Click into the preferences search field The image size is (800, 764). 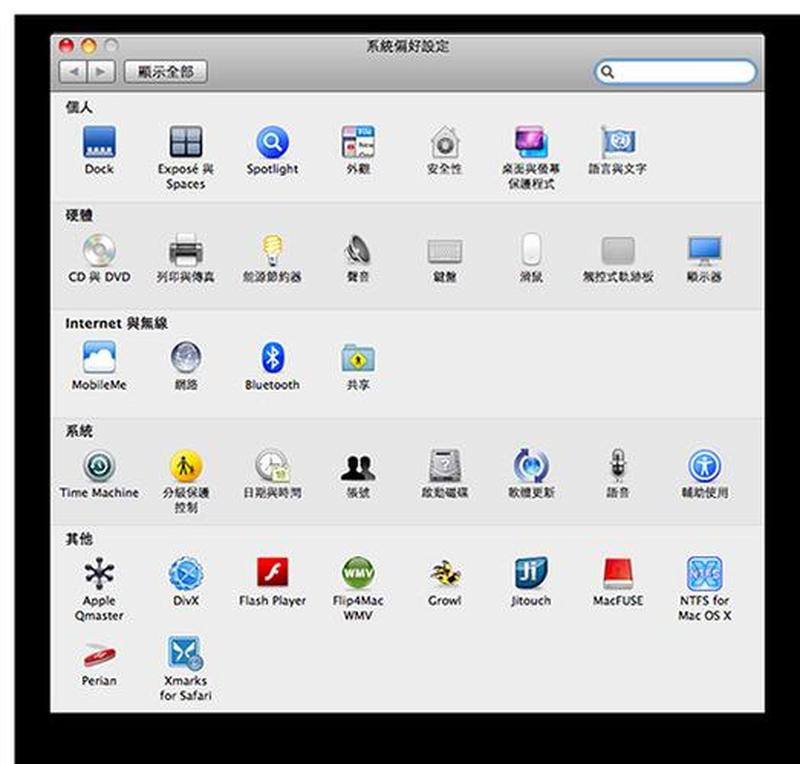[676, 72]
